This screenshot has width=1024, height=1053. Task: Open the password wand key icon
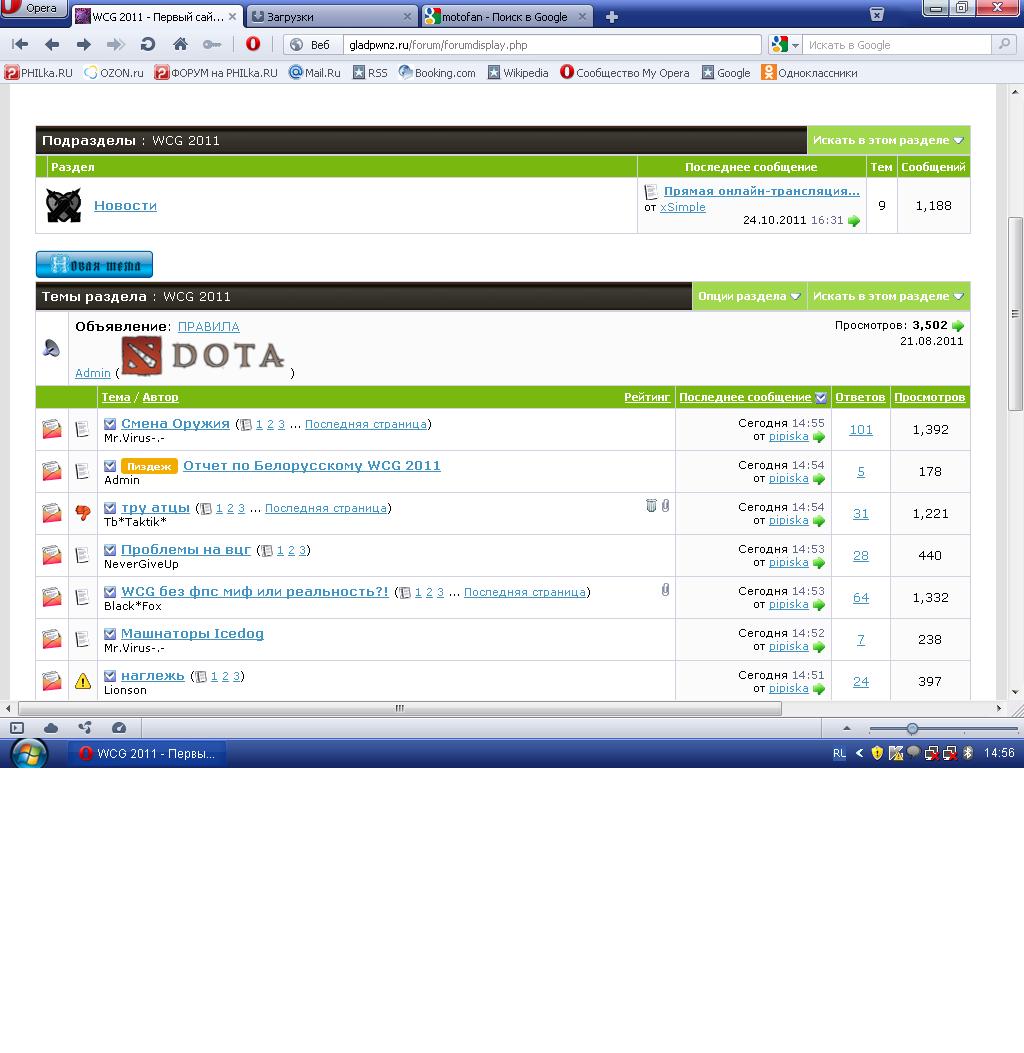point(212,45)
